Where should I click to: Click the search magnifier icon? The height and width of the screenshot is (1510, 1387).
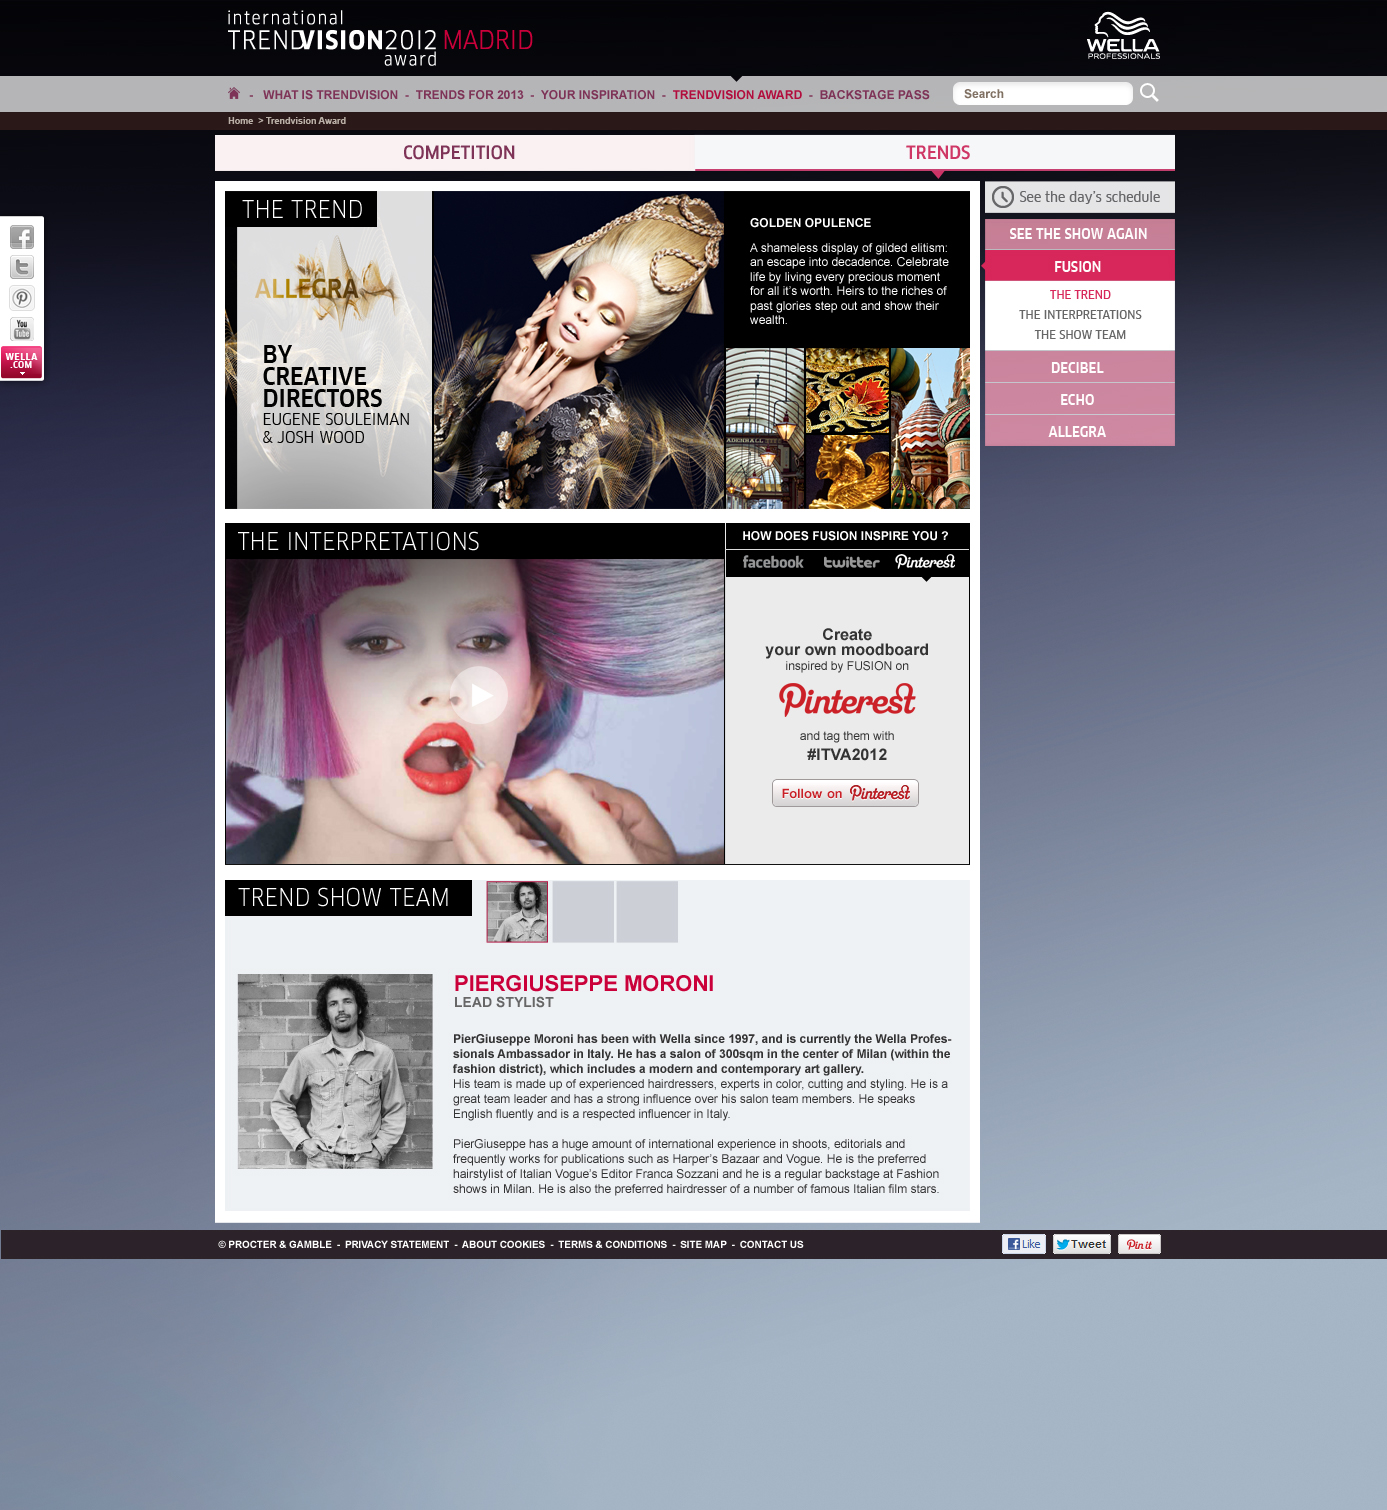(1149, 93)
